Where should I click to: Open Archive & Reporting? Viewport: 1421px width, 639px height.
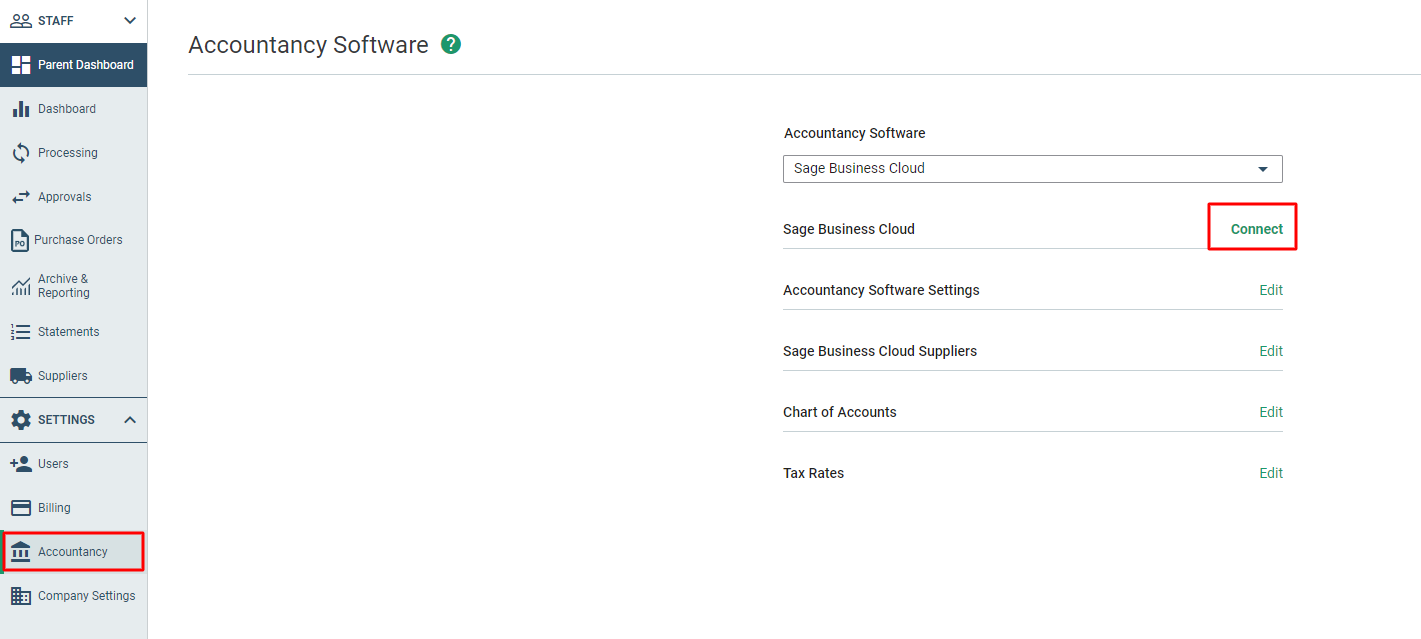(x=74, y=286)
